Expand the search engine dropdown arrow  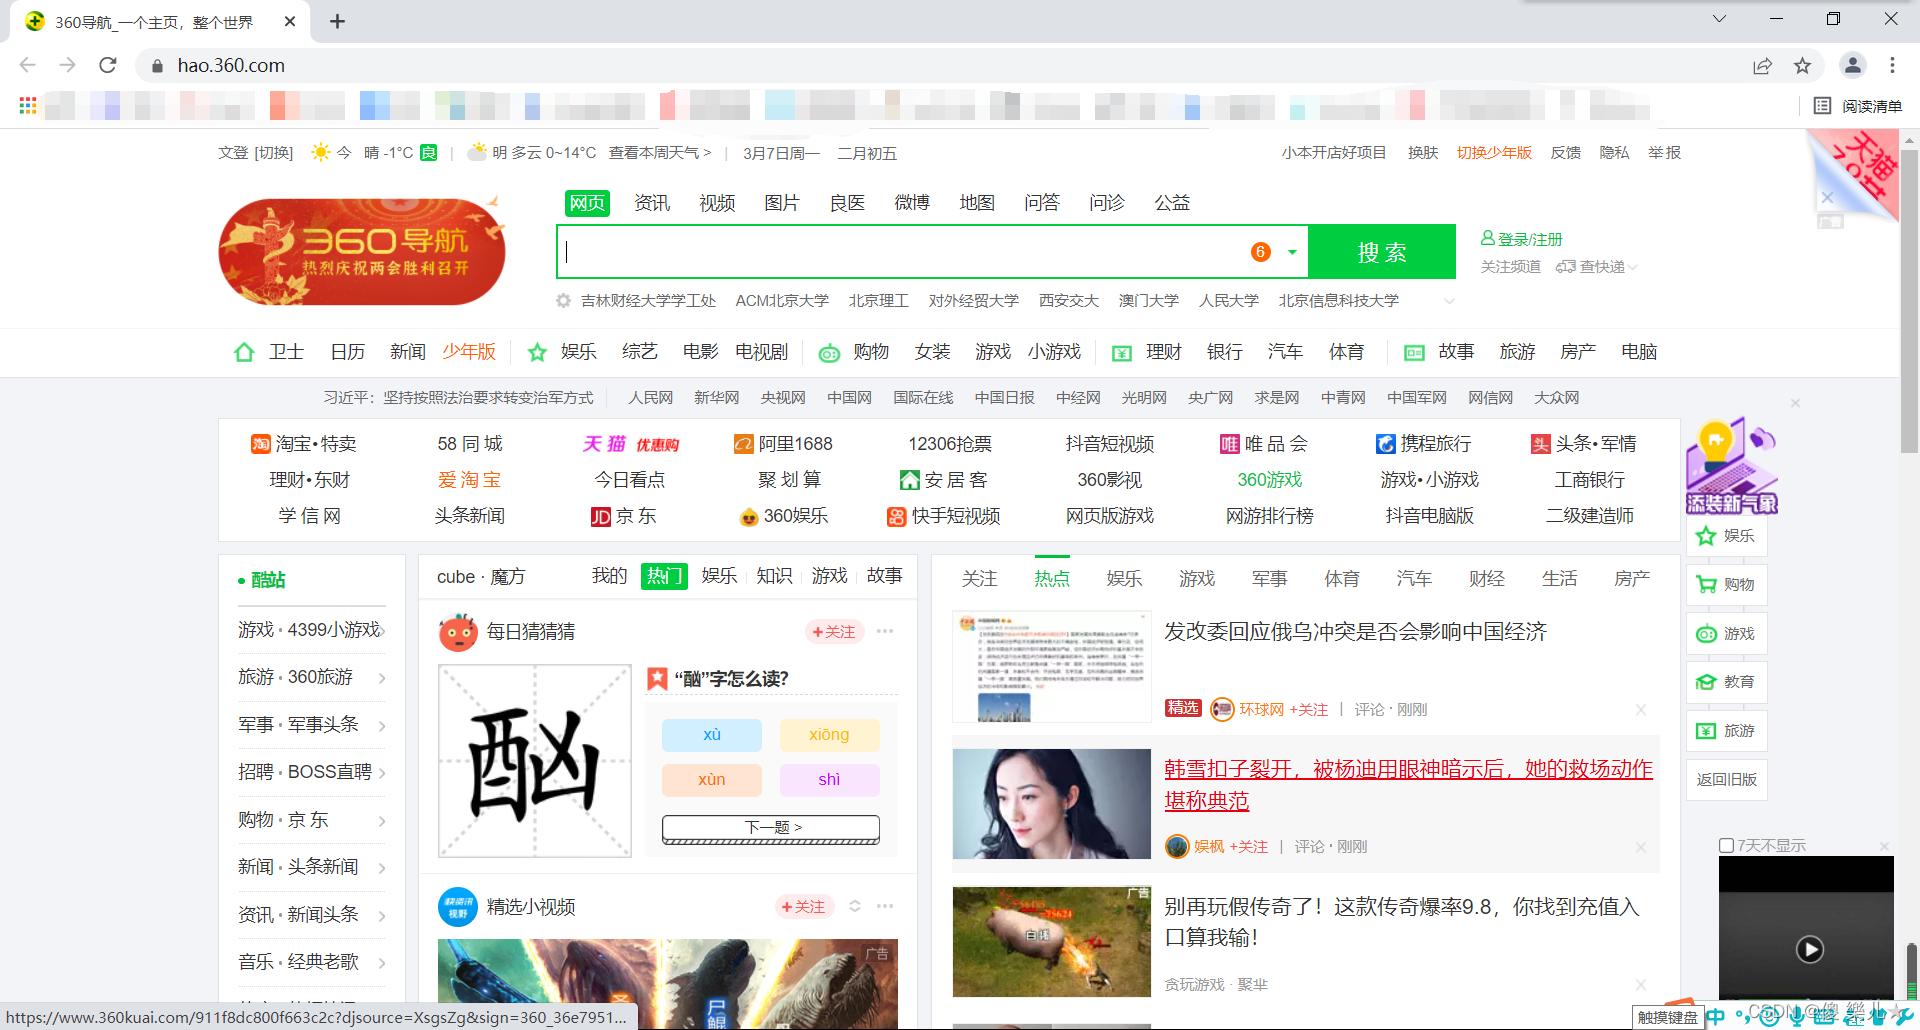coord(1292,252)
